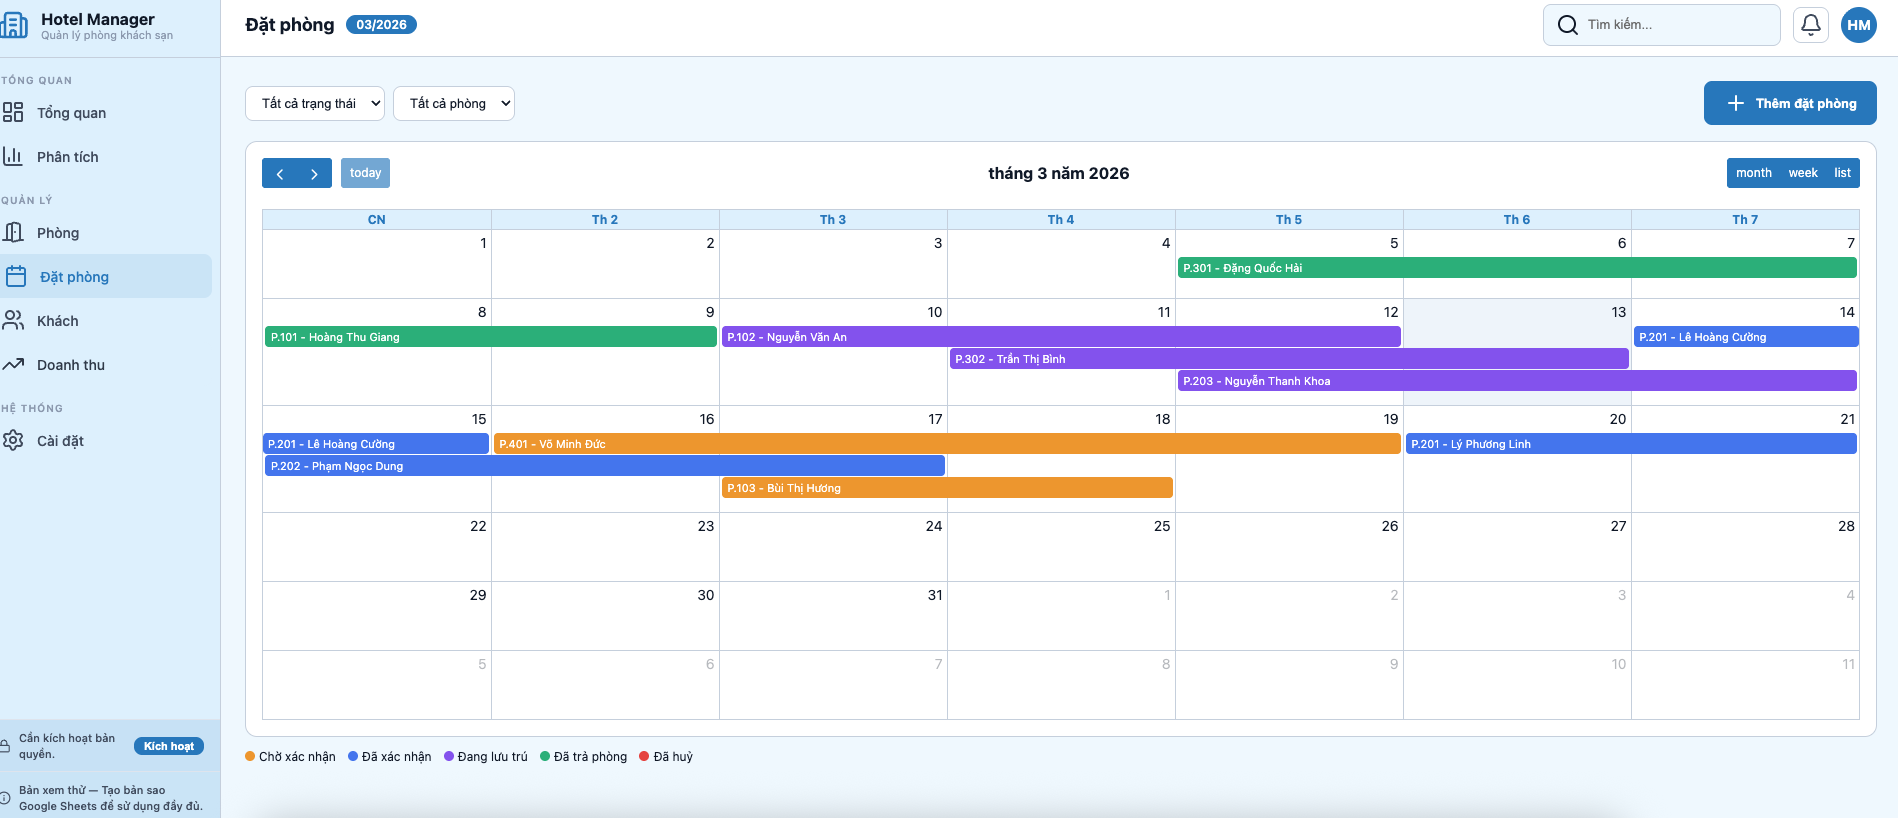Open the HM user avatar menu

1858,25
